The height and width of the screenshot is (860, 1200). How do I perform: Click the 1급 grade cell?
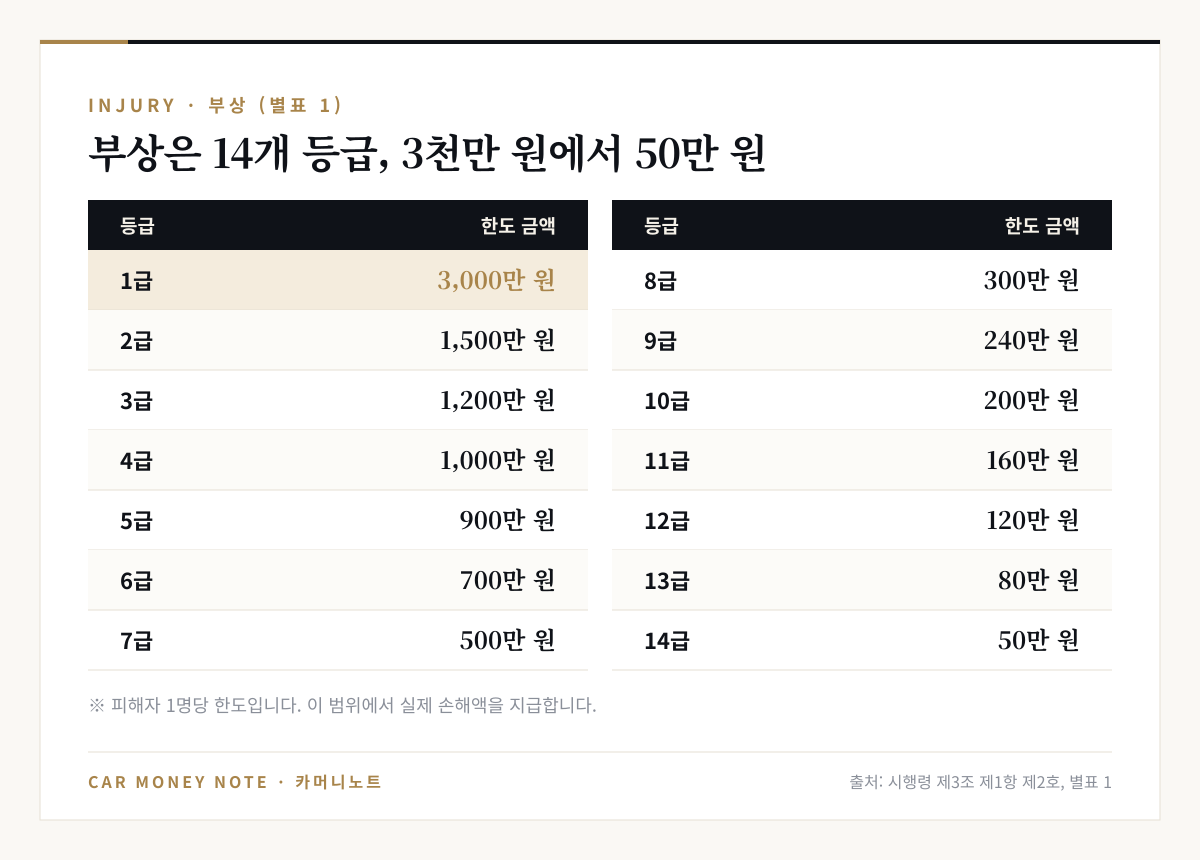tap(136, 281)
